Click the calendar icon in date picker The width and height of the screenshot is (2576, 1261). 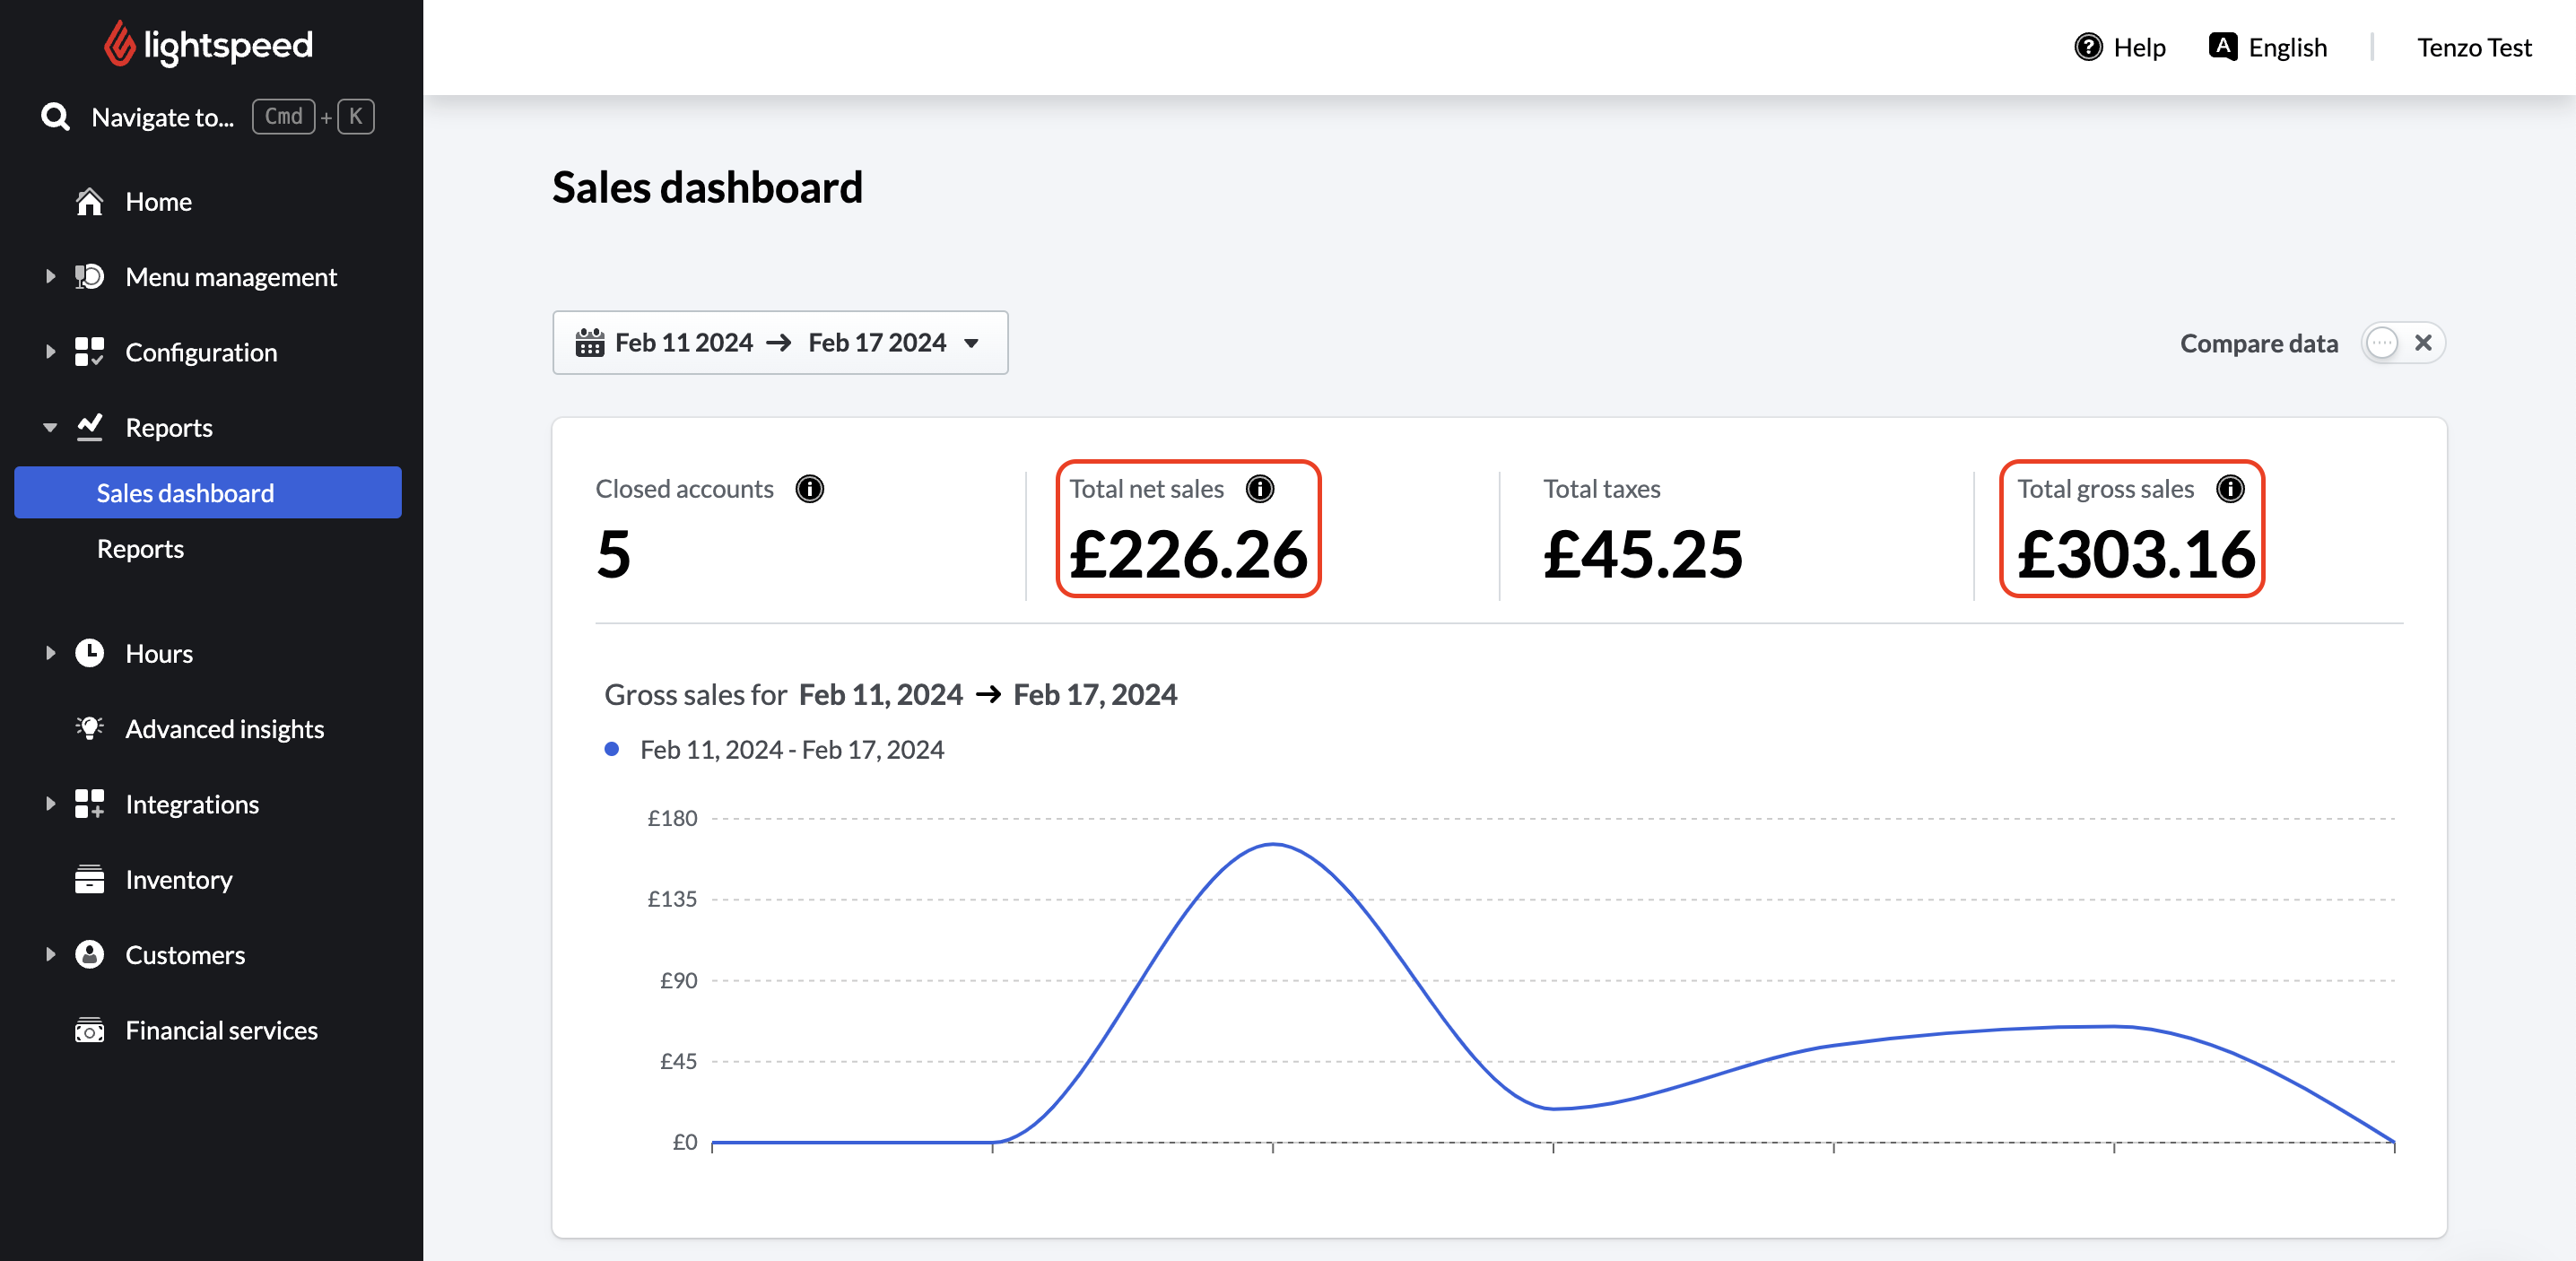coord(589,343)
